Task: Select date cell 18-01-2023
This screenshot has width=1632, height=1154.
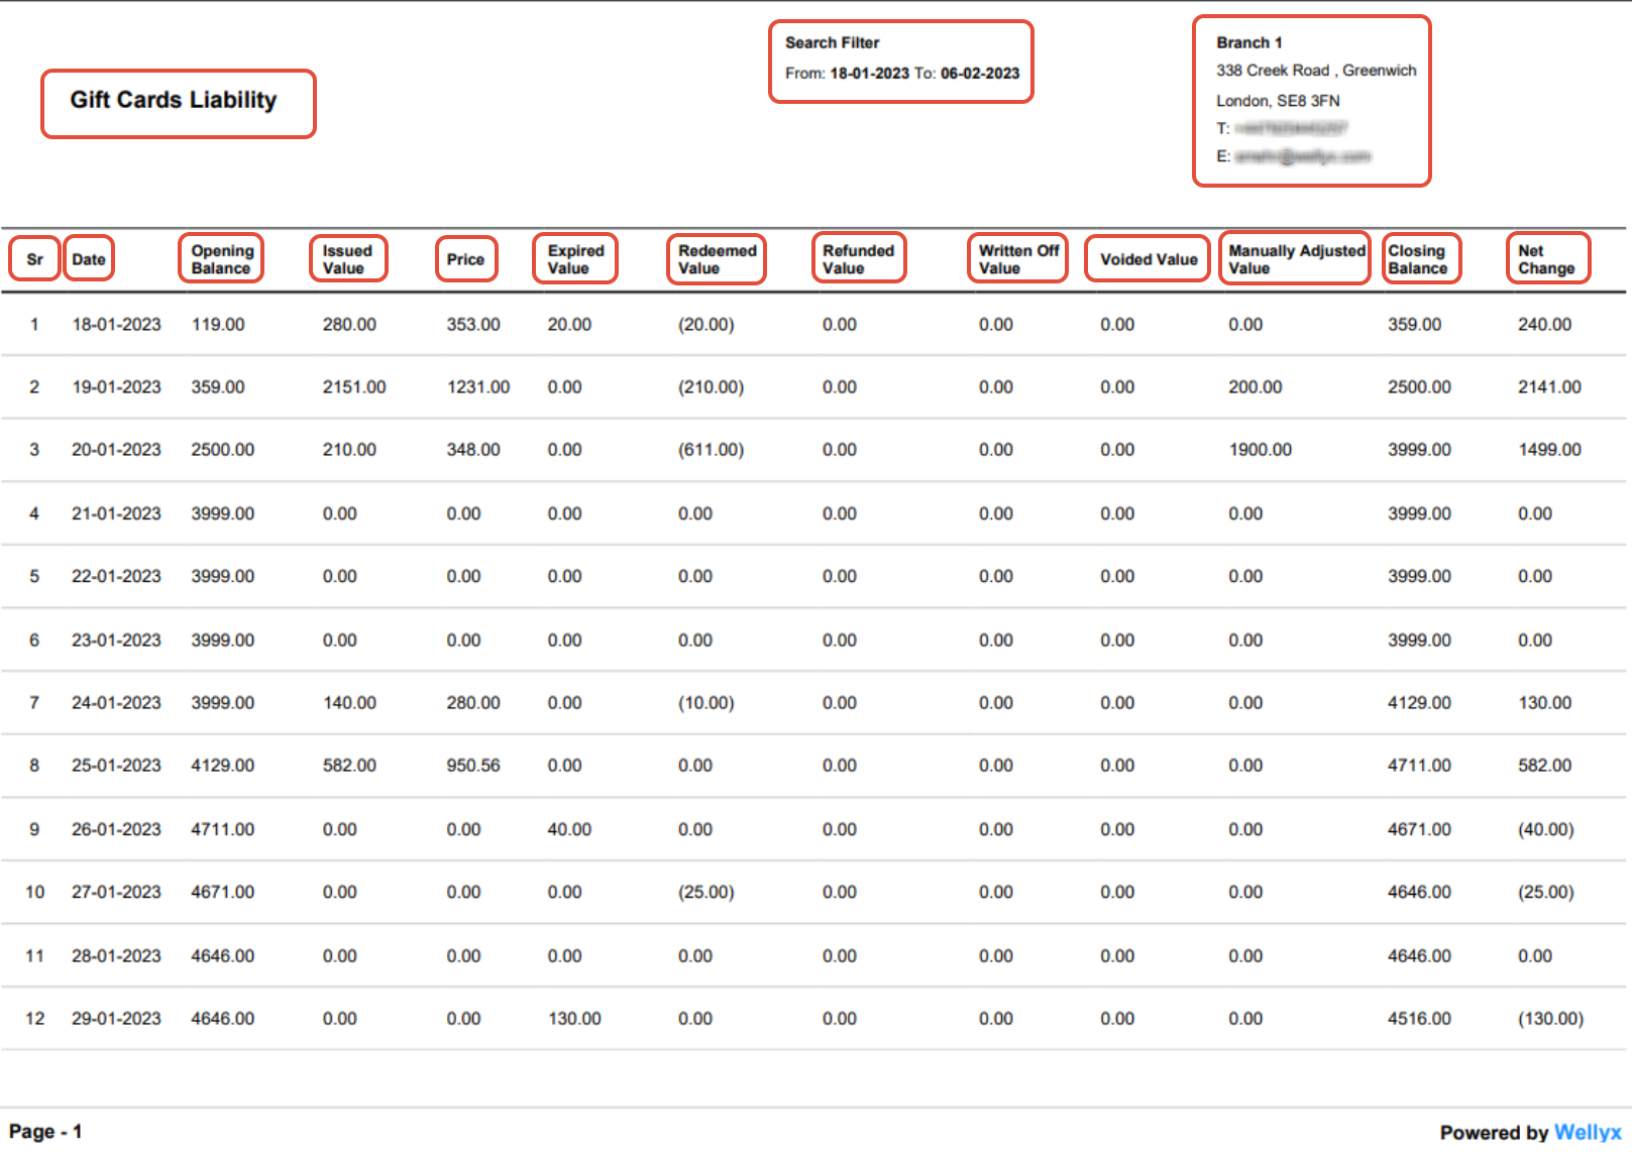Action: click(x=116, y=325)
